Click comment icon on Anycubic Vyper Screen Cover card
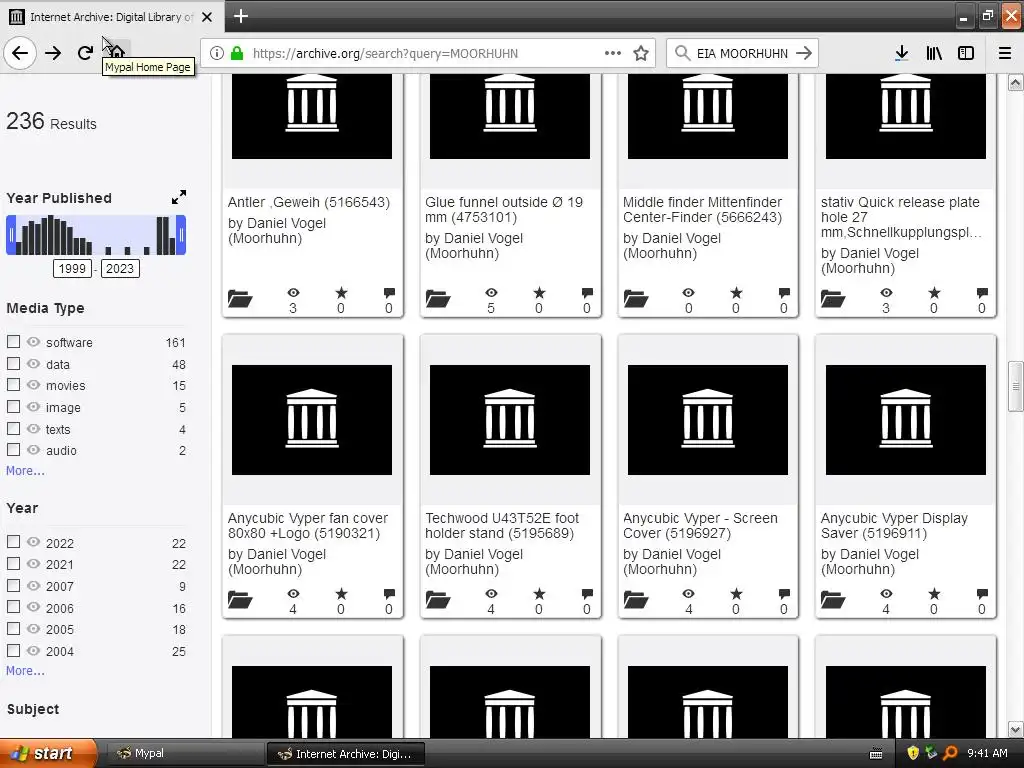The width and height of the screenshot is (1024, 768). (x=784, y=594)
